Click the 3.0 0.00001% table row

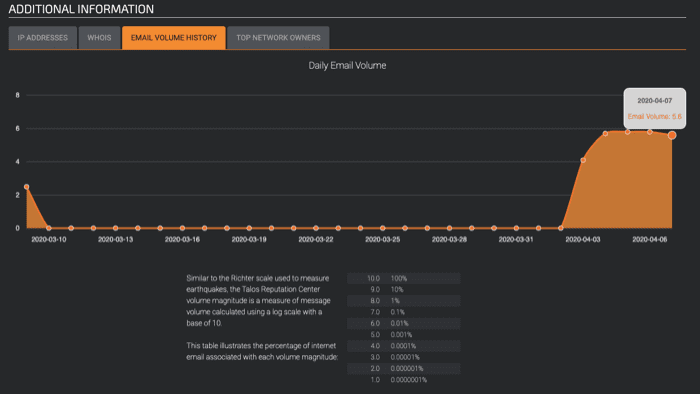point(404,357)
